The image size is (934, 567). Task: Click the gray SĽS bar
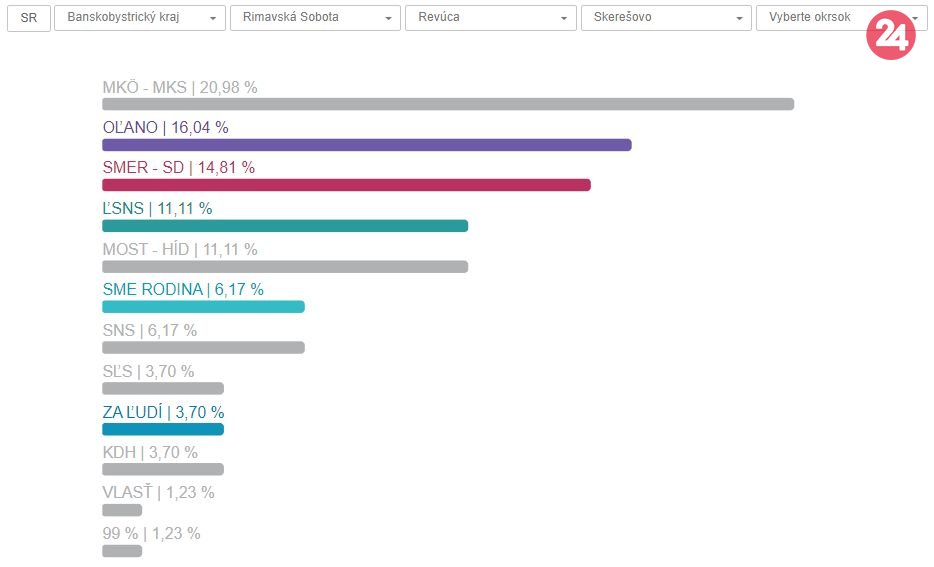coord(162,389)
